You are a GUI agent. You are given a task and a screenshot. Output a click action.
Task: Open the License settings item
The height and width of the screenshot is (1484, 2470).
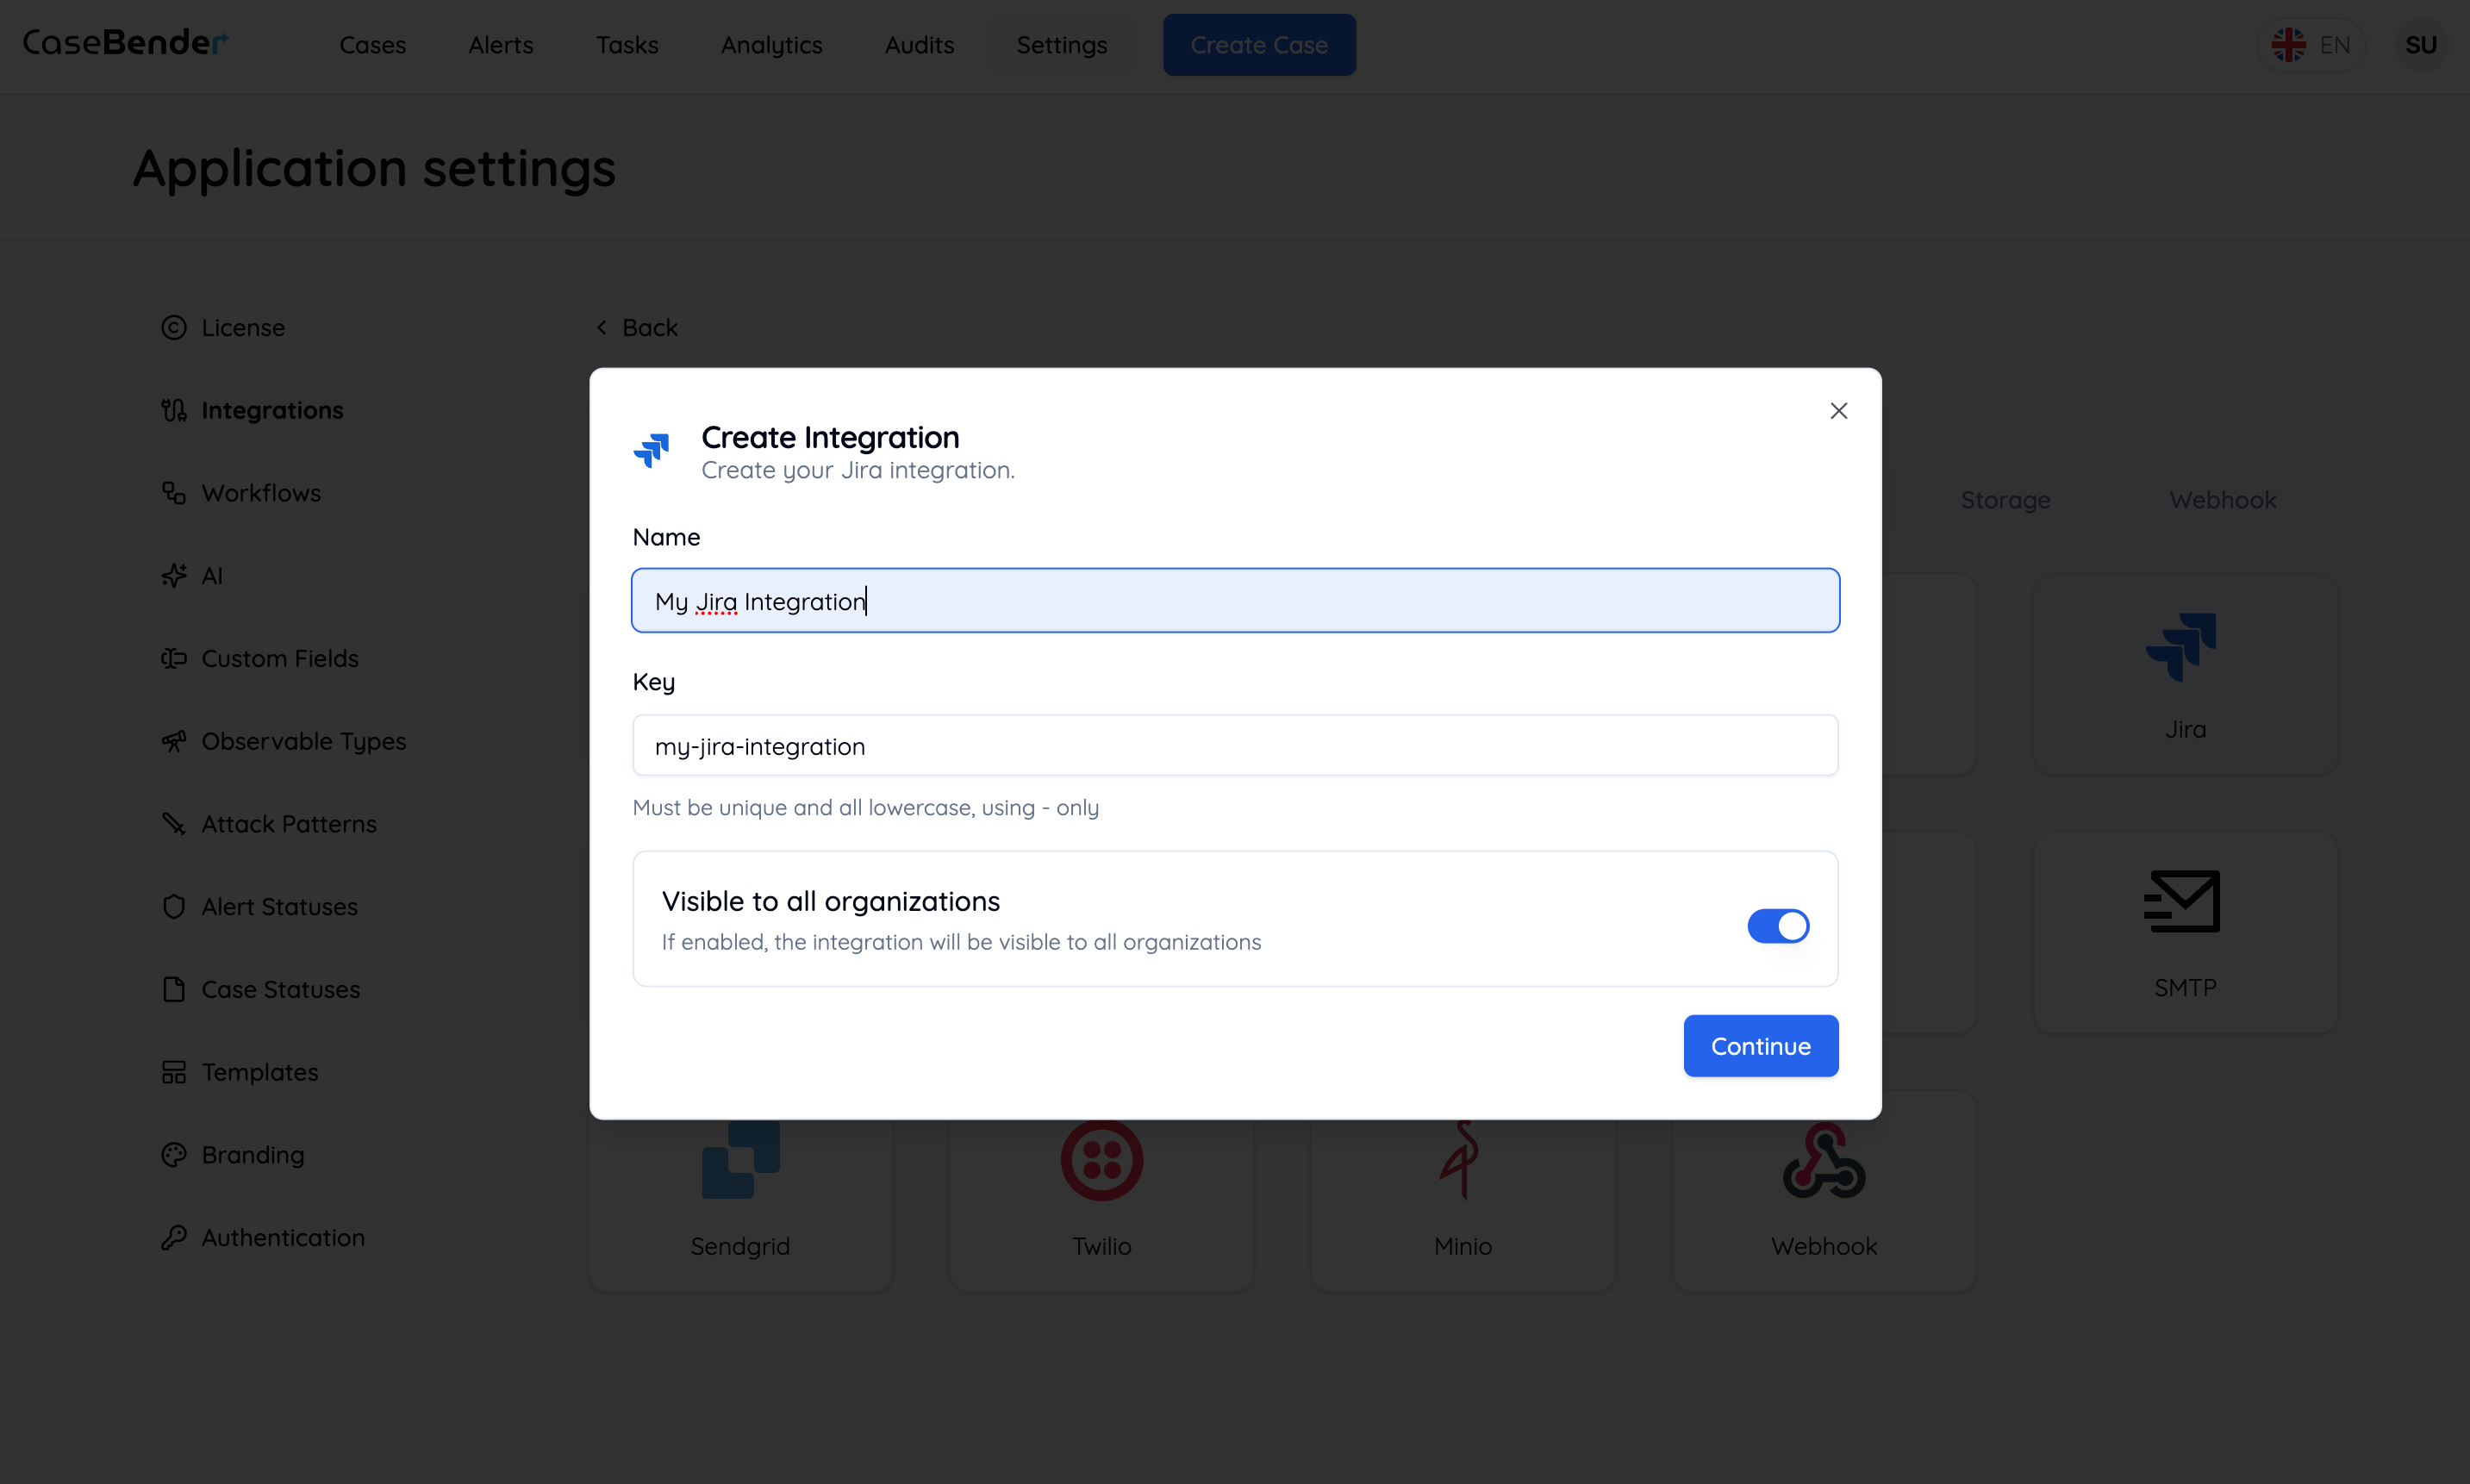pyautogui.click(x=242, y=327)
